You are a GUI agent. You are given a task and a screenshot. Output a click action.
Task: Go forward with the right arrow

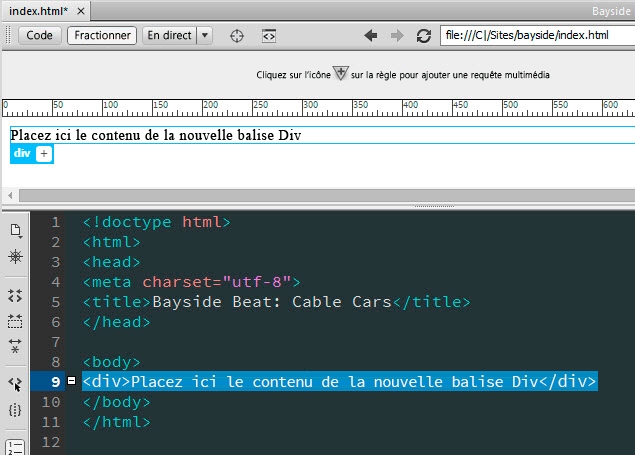(397, 36)
